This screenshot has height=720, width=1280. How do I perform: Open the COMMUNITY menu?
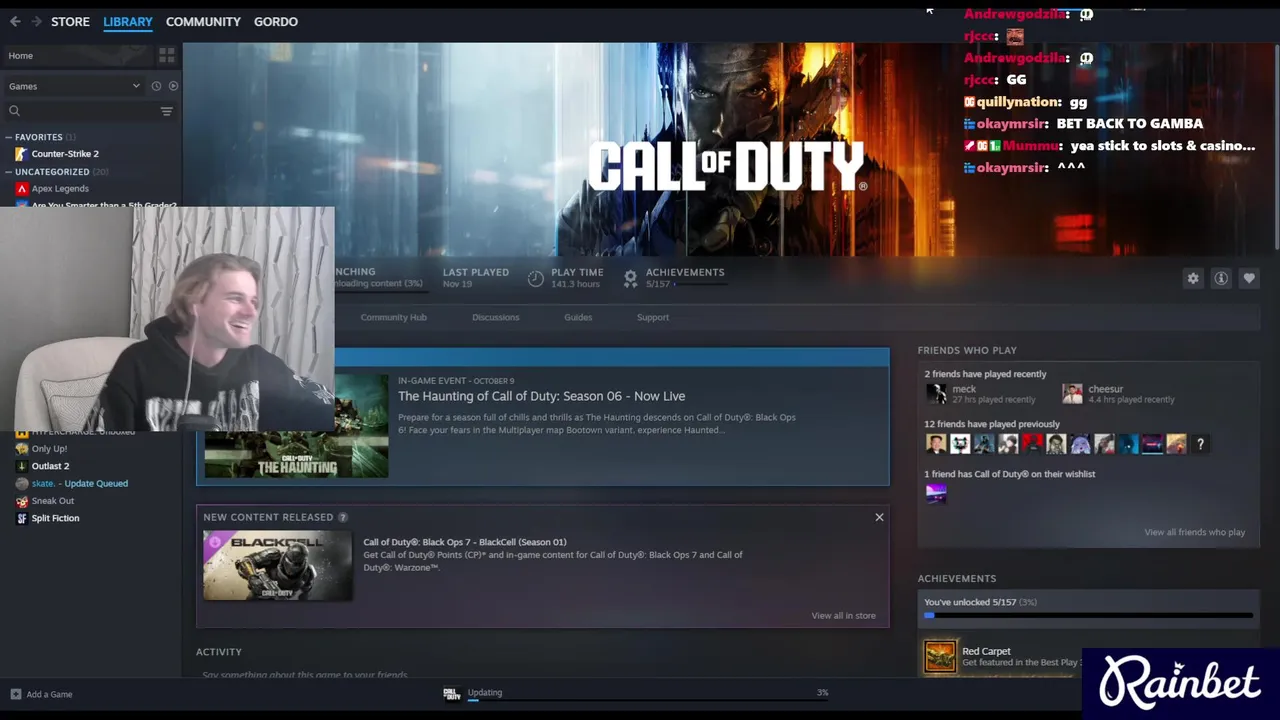[x=203, y=21]
